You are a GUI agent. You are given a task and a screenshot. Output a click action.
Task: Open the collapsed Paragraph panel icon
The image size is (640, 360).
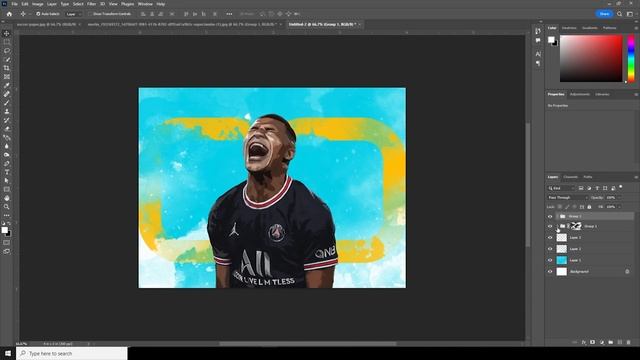coord(538,63)
